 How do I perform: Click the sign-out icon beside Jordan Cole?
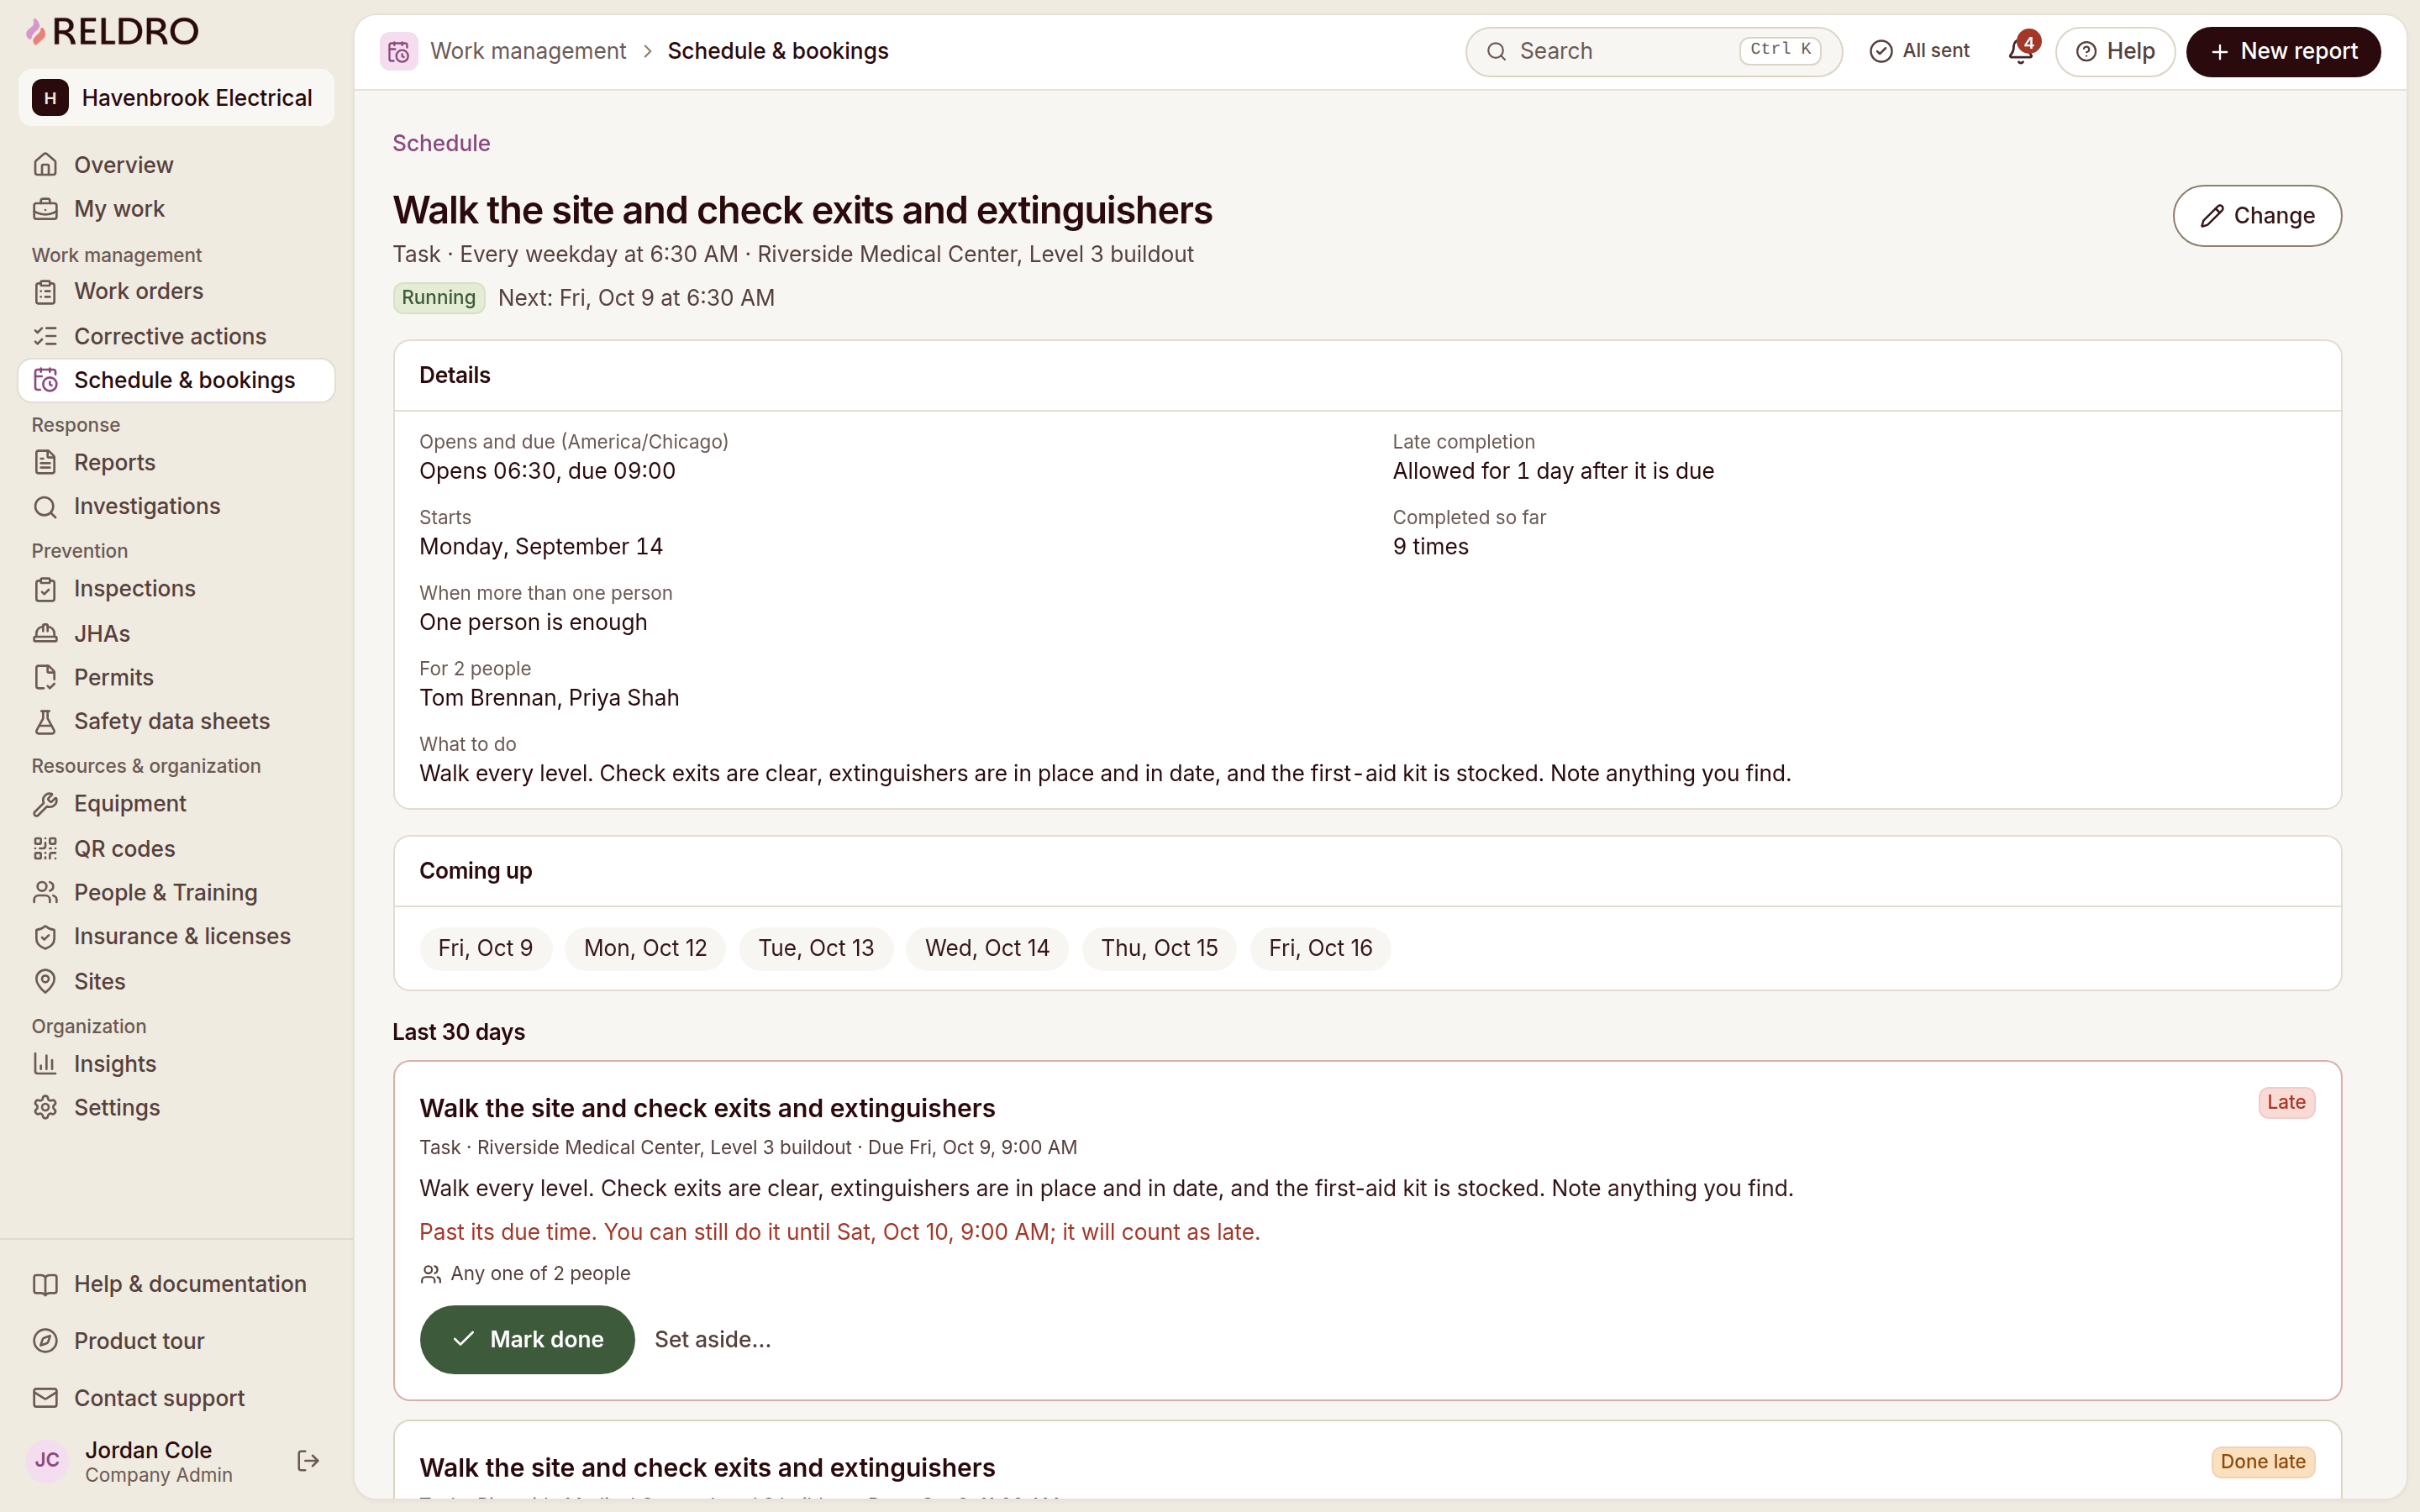coord(308,1461)
